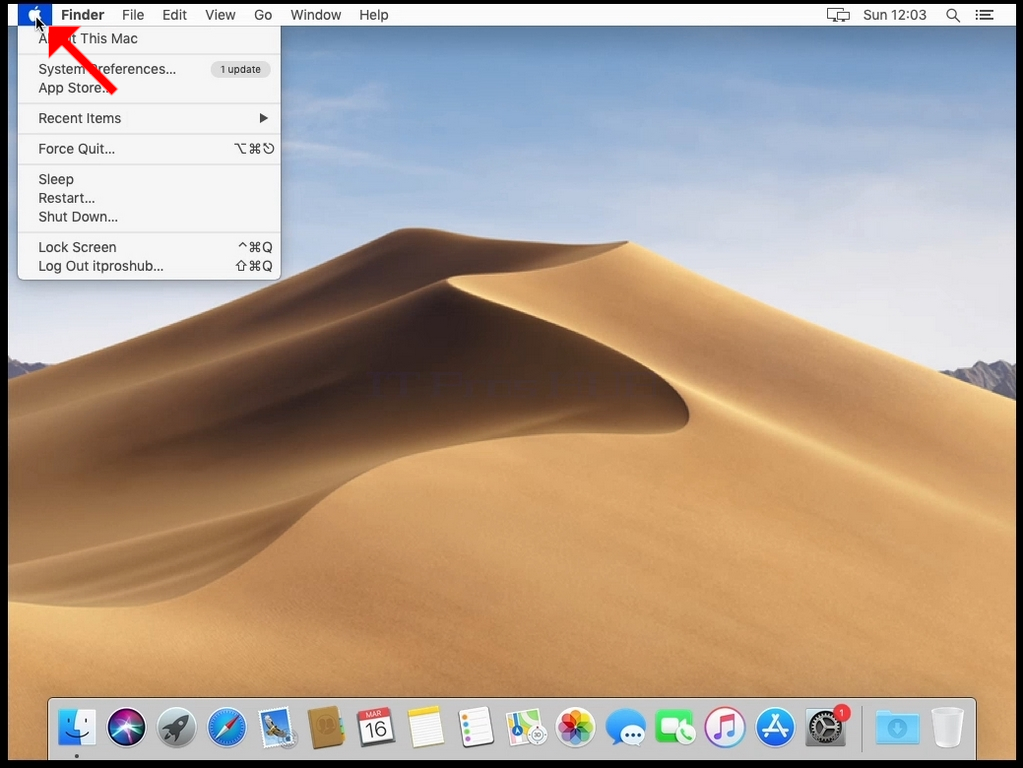Open Reminders list icon

476,727
